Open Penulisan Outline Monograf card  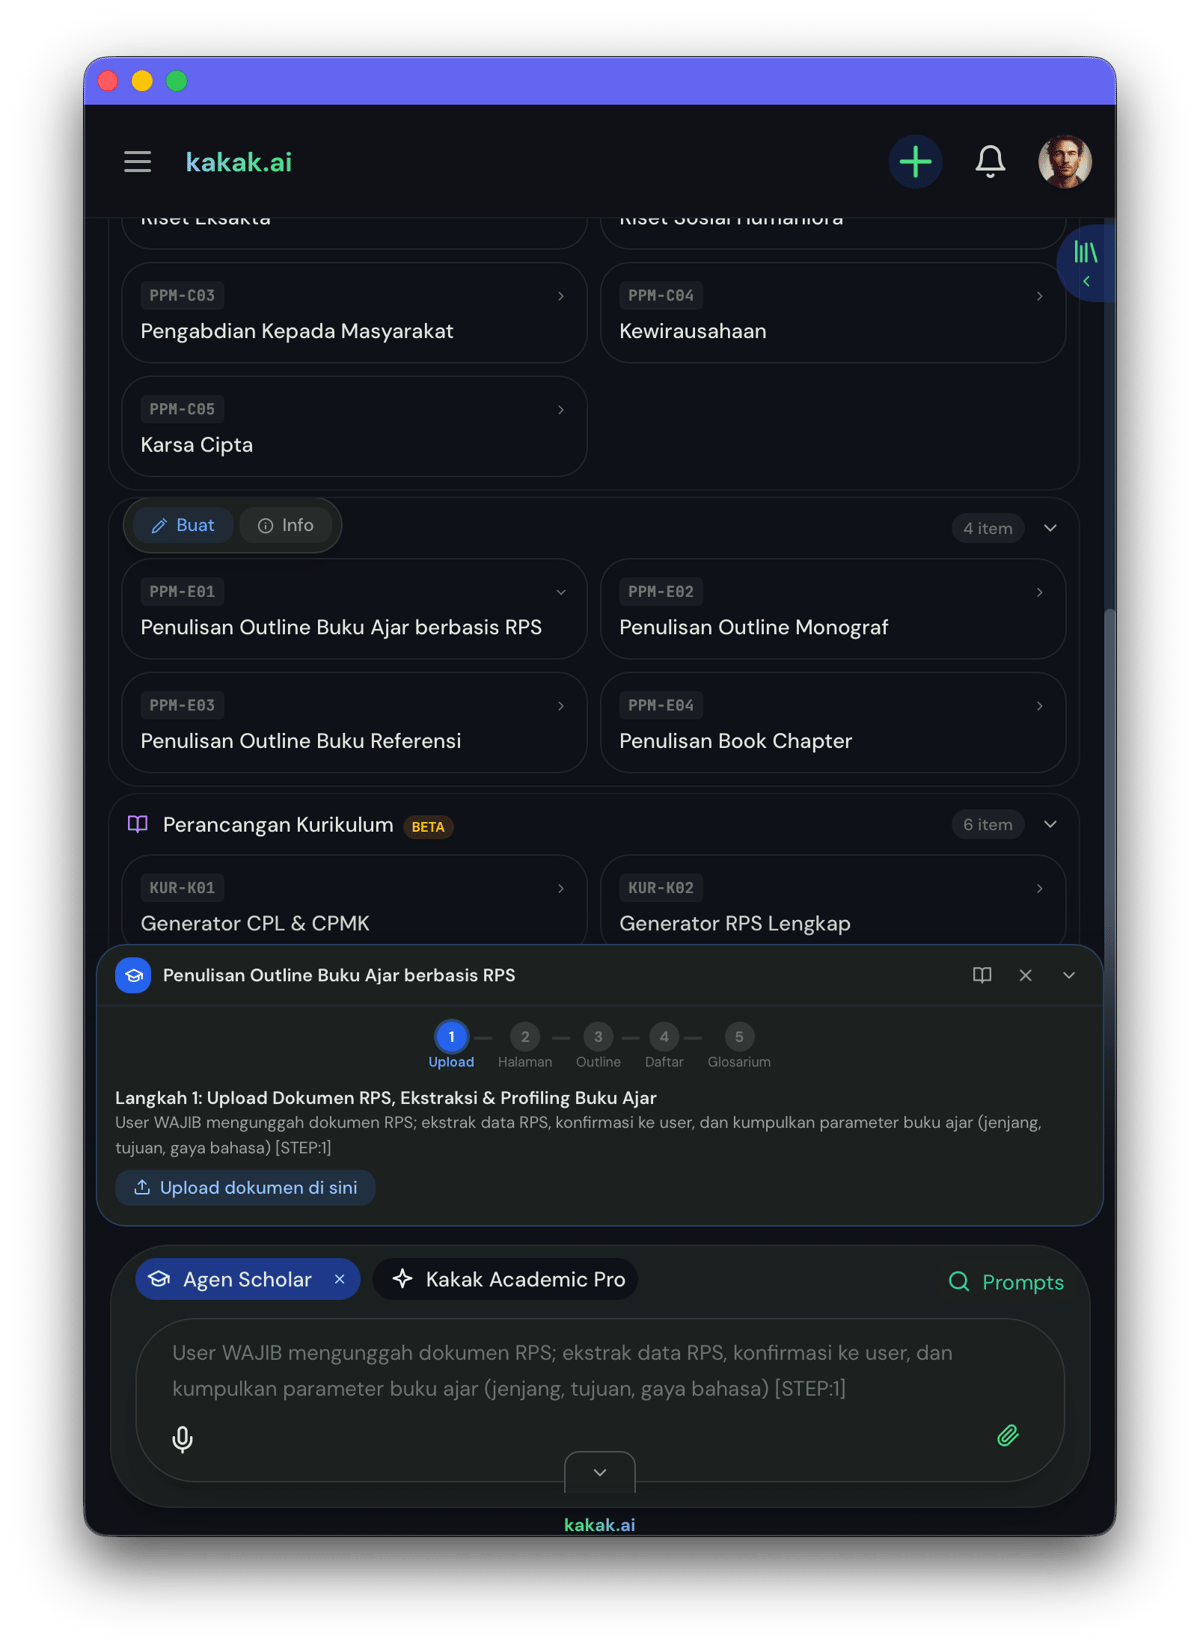(832, 609)
